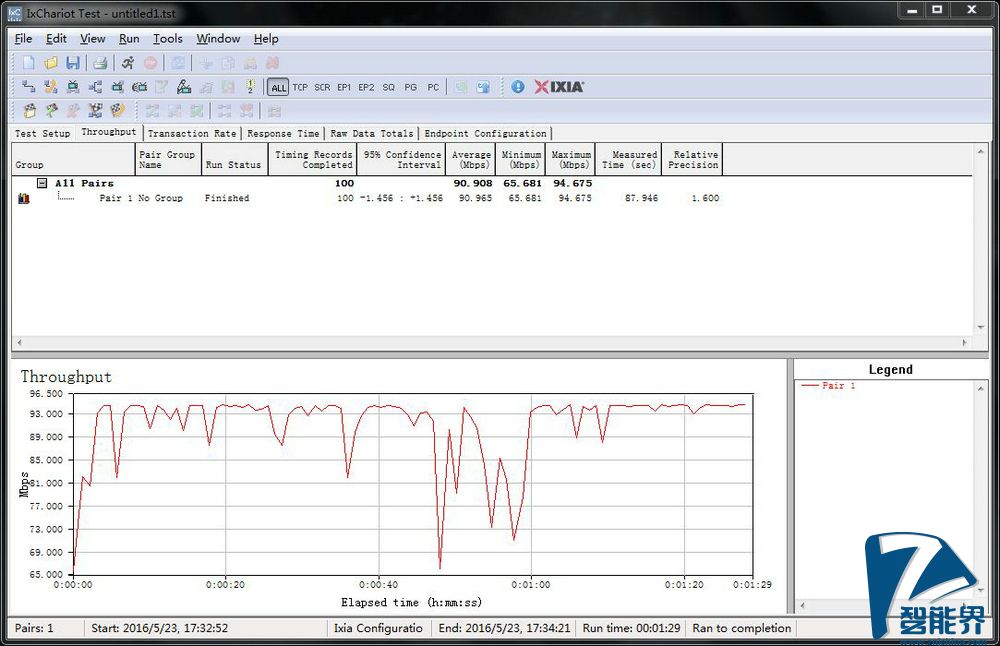Click the Average (Mbps) column header
The width and height of the screenshot is (1000, 646).
point(471,160)
